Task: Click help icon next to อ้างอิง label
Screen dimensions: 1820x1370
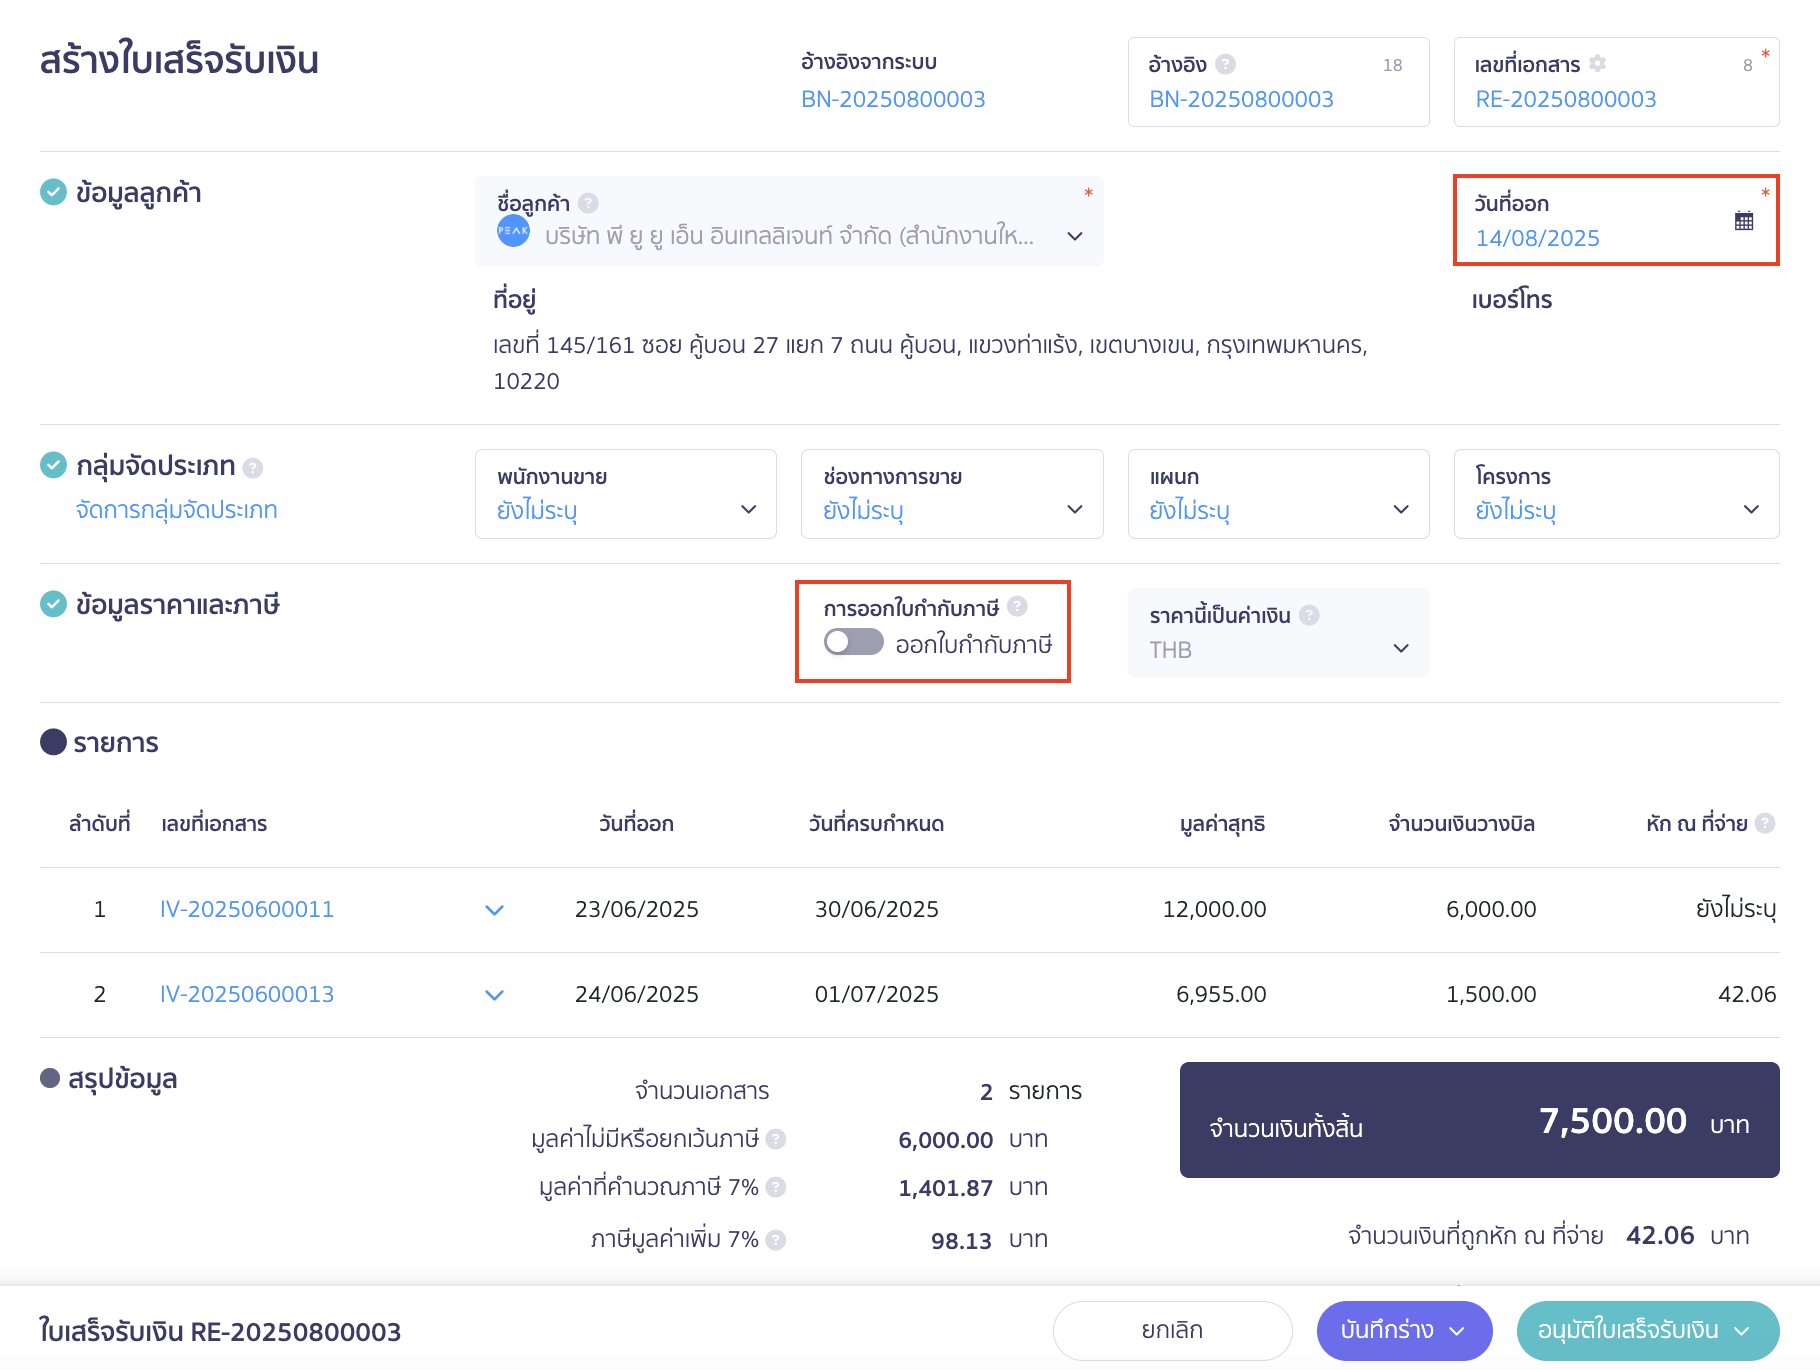Action: click(1226, 64)
